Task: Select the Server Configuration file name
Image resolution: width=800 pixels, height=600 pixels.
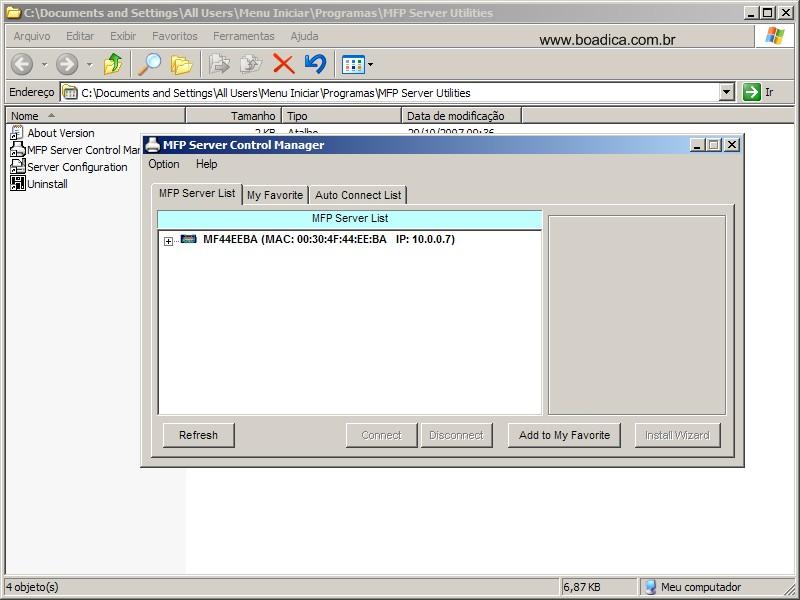Action: [77, 167]
